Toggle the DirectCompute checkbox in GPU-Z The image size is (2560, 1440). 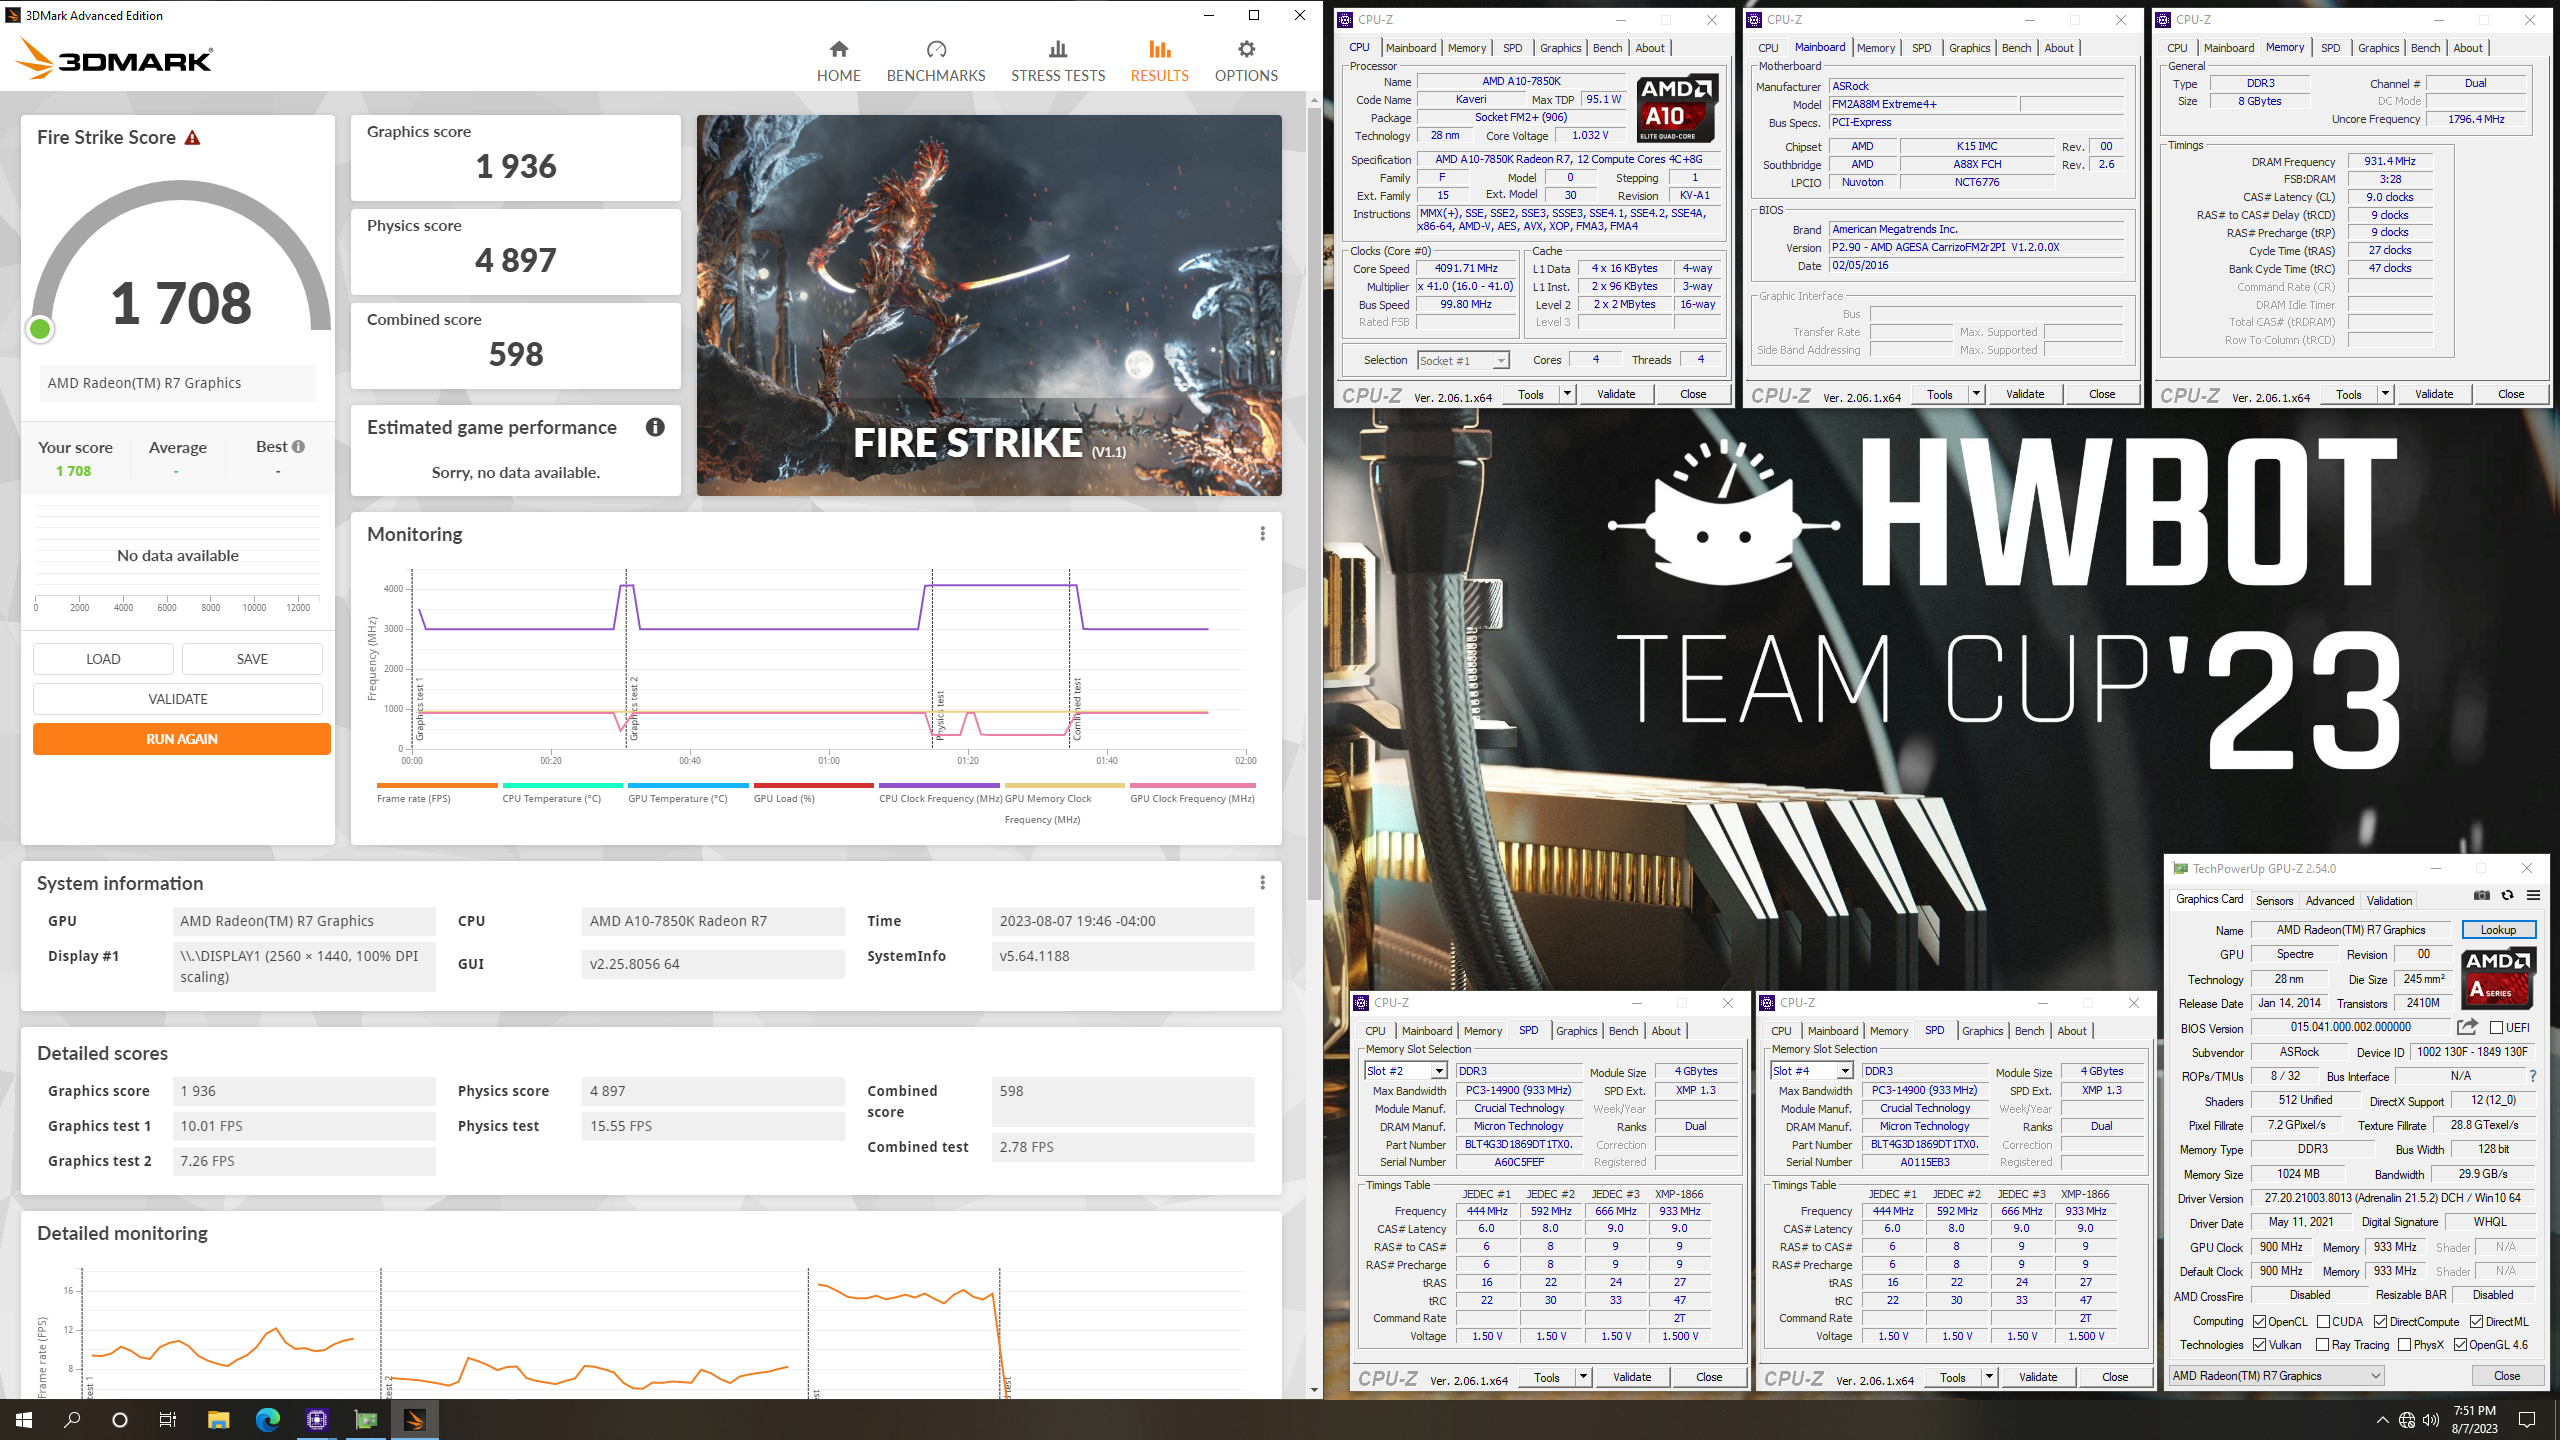tap(2382, 1321)
